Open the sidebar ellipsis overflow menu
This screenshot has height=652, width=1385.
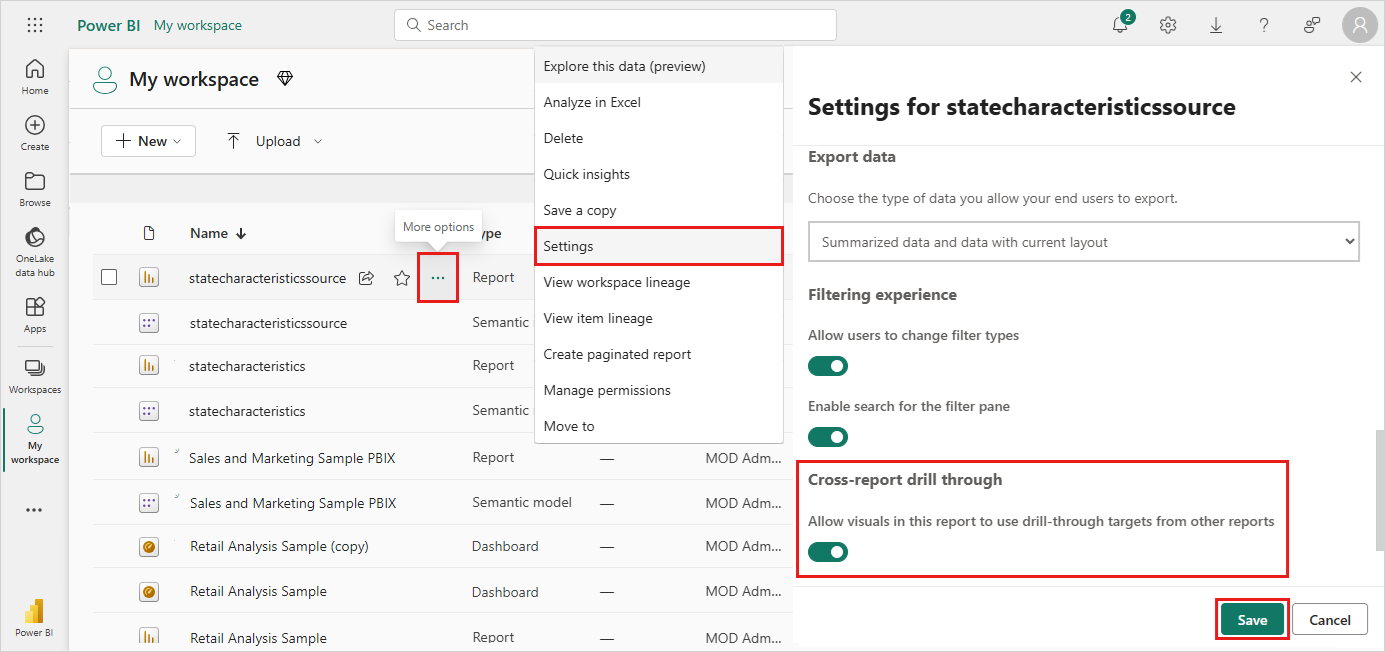pyautogui.click(x=35, y=510)
